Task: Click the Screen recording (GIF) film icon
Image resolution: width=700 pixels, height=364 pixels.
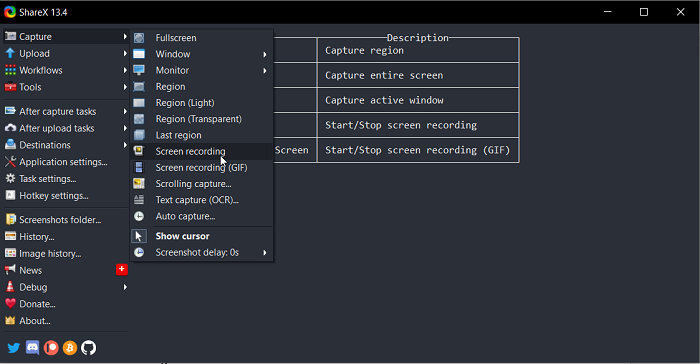Action: click(139, 167)
